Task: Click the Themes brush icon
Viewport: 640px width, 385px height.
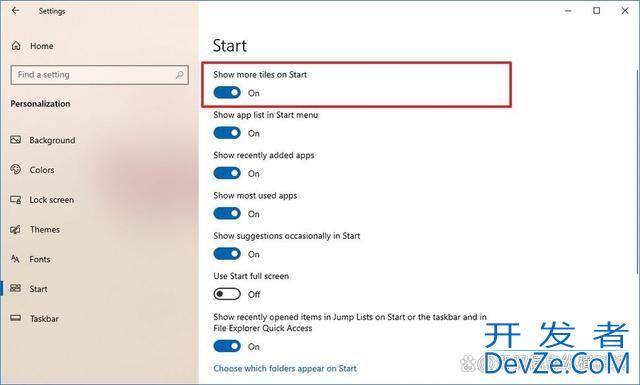Action: [16, 229]
